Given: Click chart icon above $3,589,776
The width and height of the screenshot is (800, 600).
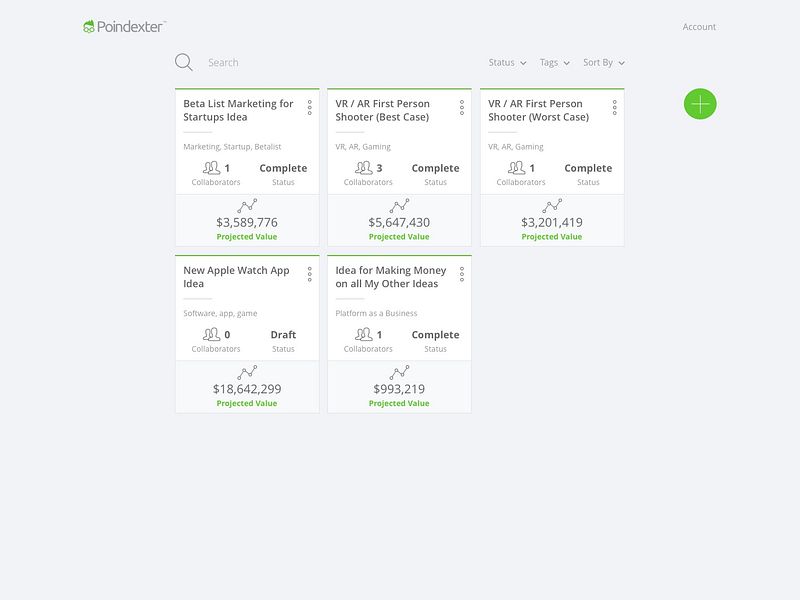Looking at the screenshot, I should (x=247, y=206).
